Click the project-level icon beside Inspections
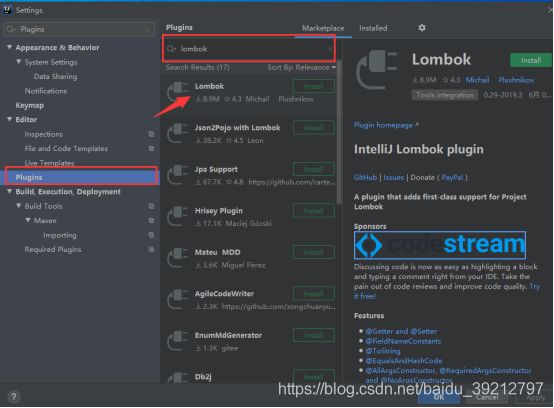The width and height of the screenshot is (554, 408). (x=151, y=134)
